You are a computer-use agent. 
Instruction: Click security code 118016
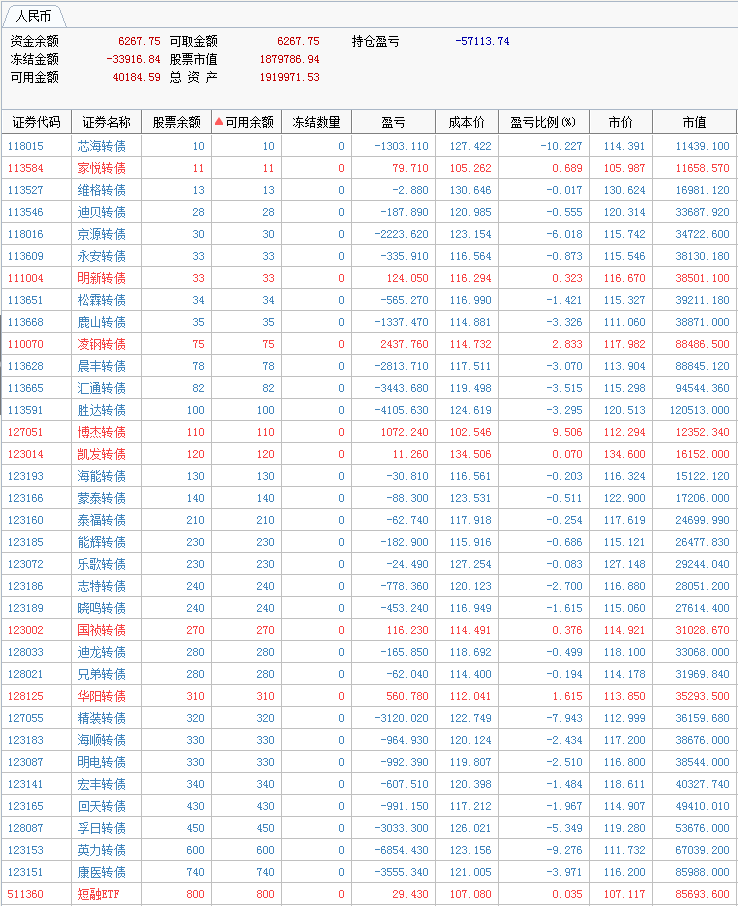click(25, 234)
